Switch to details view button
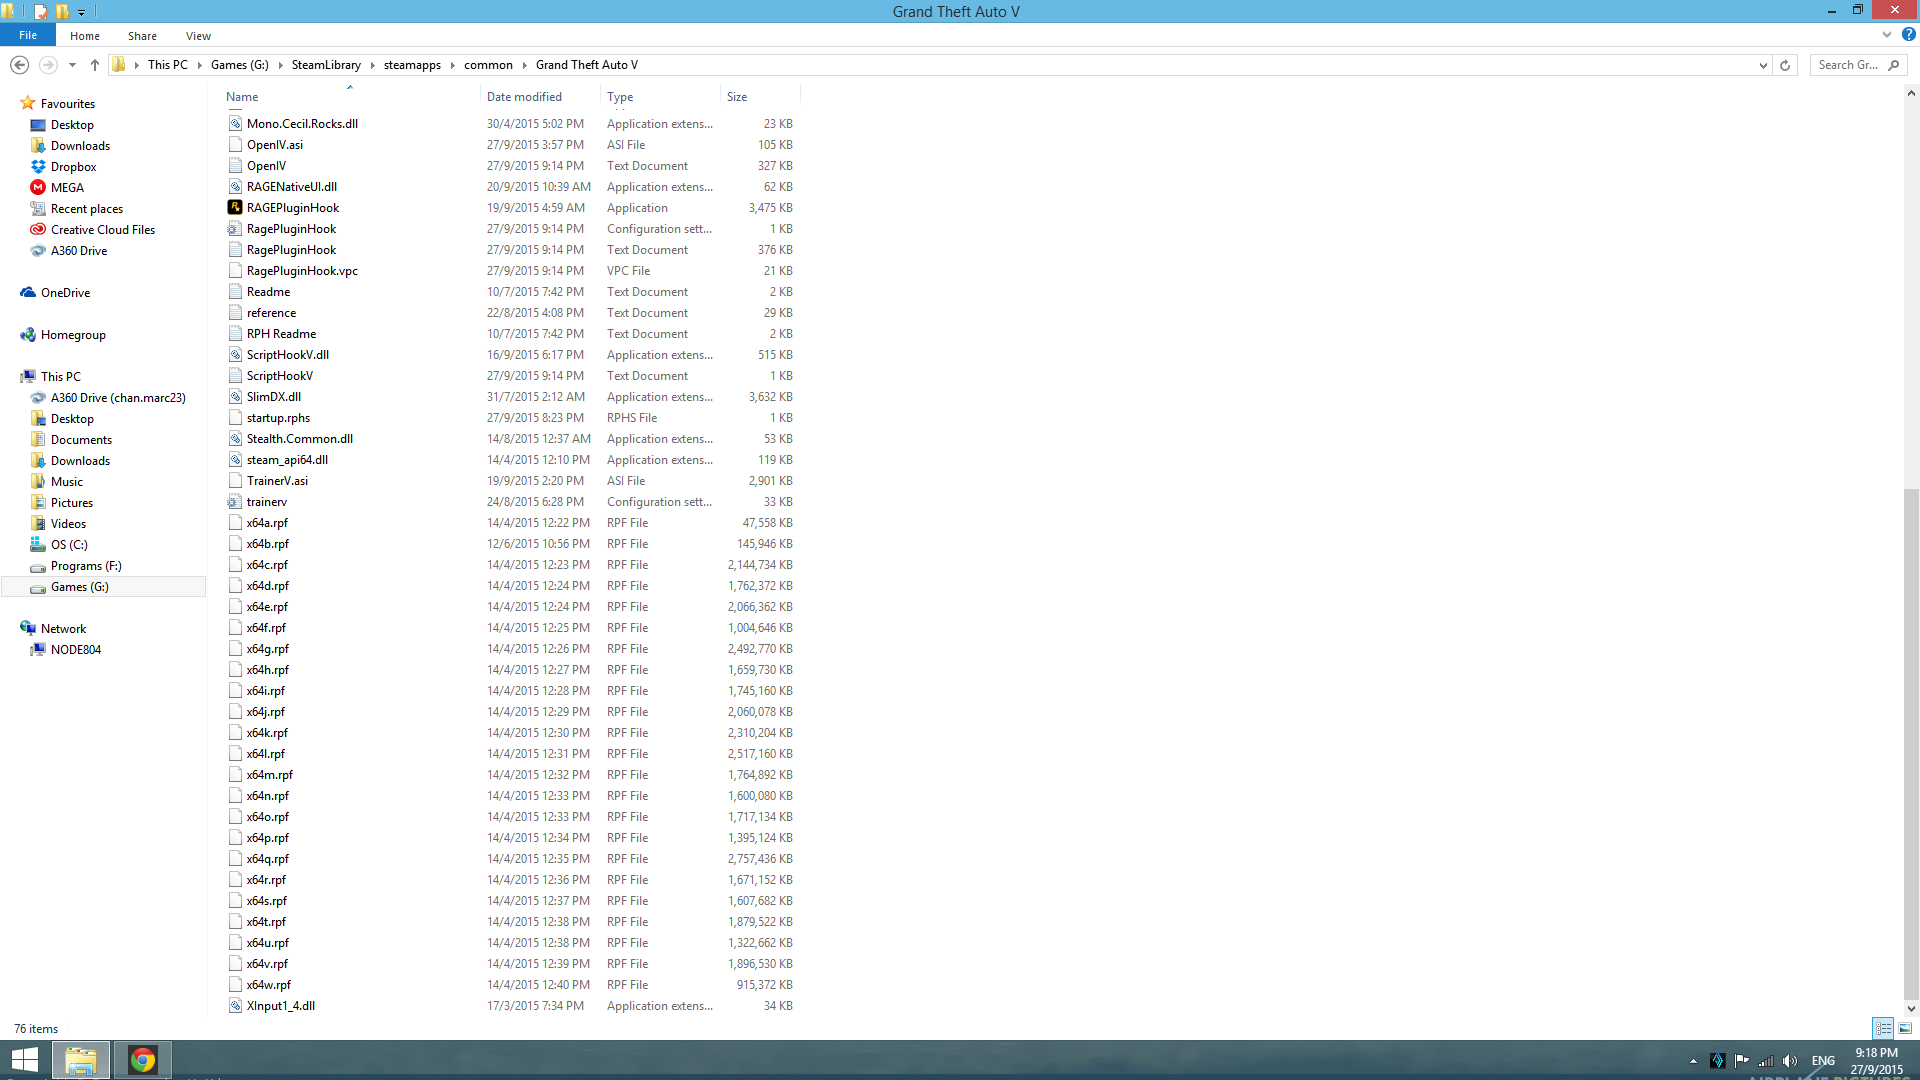 1883,1028
